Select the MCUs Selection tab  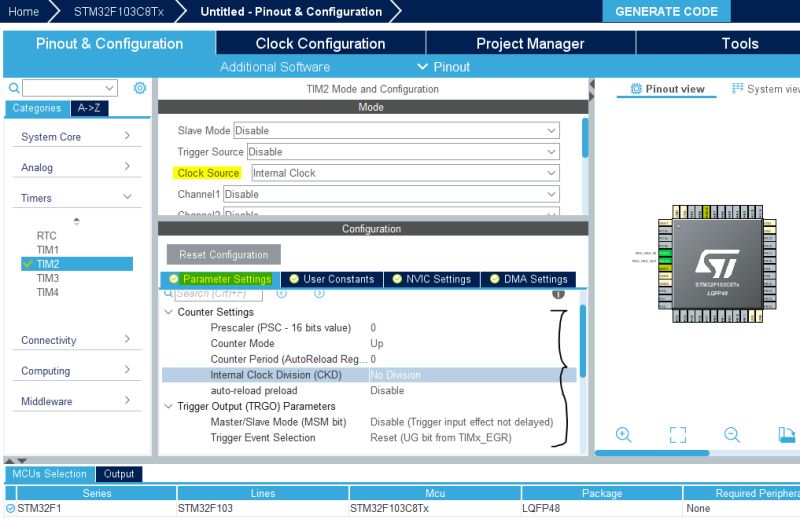tap(49, 474)
